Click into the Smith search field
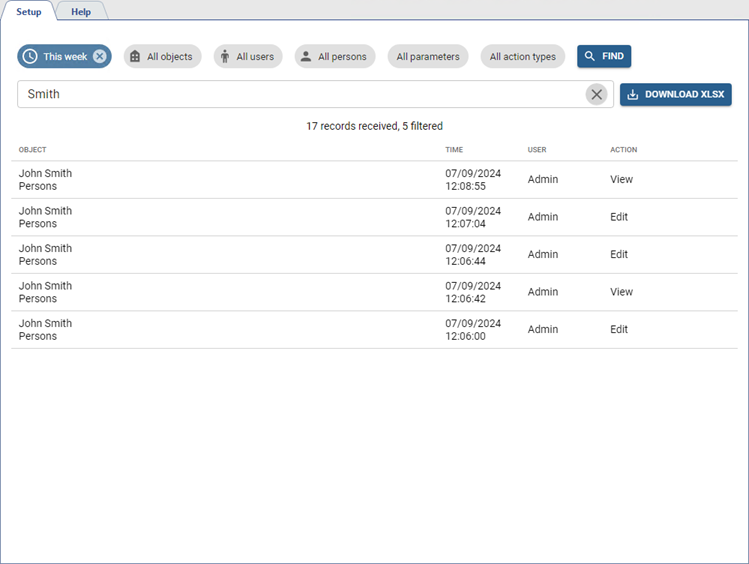This screenshot has height=564, width=749. pos(300,94)
